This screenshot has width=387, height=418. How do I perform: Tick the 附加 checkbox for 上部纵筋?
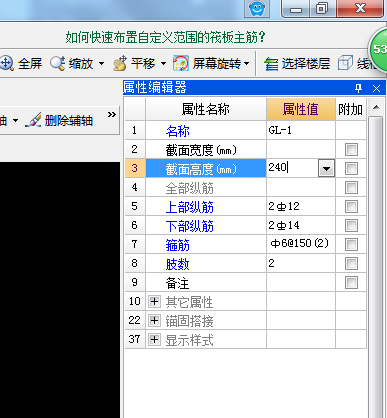(x=351, y=206)
